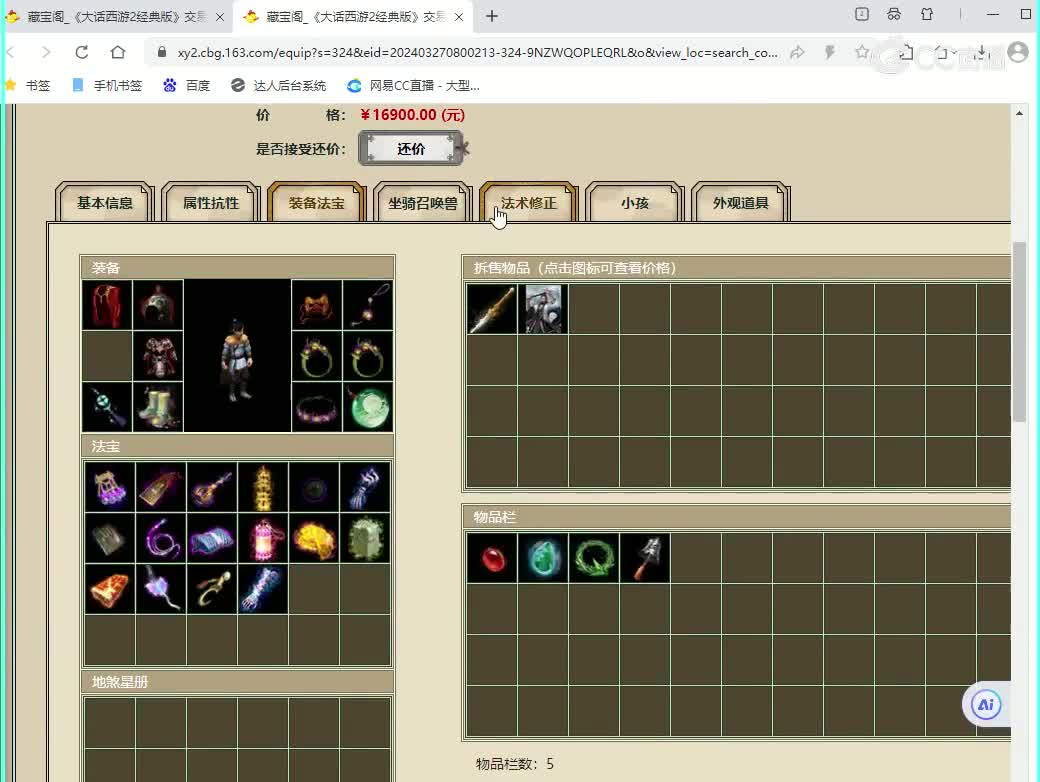The image size is (1040, 782).
Task: Inspect the orange-red triangular 法宝 icon
Action: click(109, 589)
